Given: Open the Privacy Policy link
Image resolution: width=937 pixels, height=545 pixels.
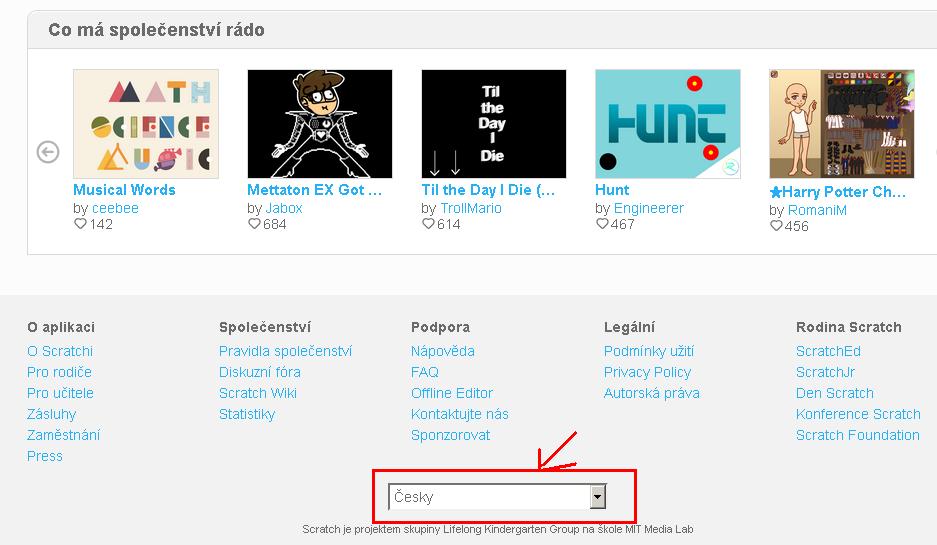Looking at the screenshot, I should click(647, 372).
